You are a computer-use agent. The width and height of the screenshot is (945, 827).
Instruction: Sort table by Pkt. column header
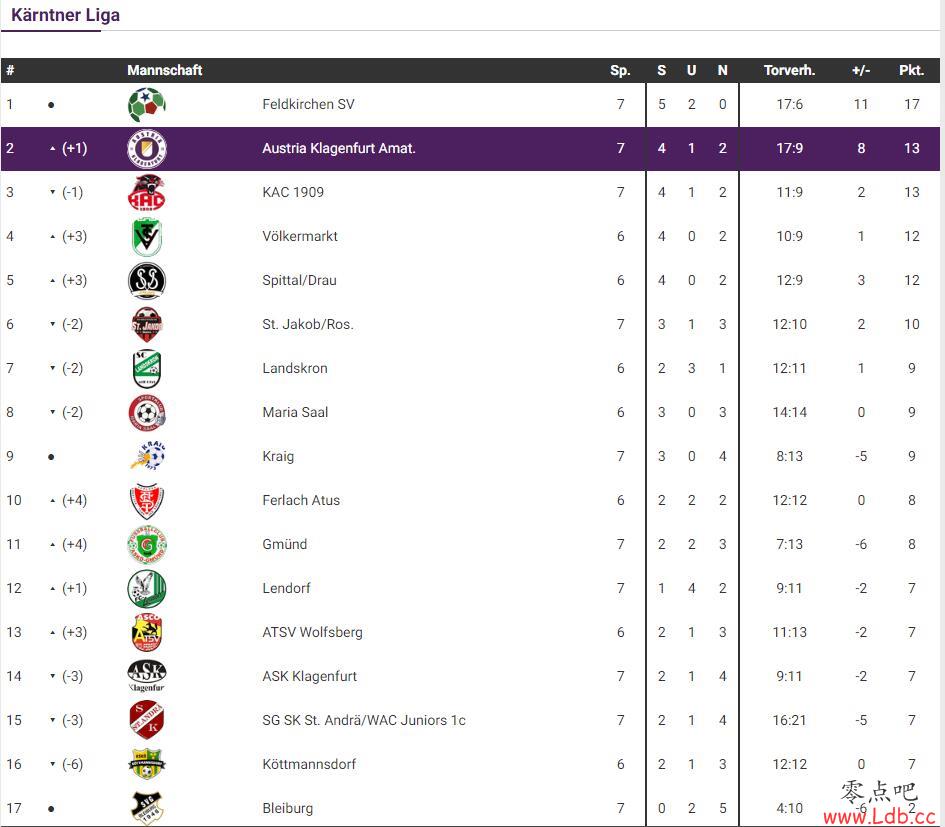pos(911,71)
